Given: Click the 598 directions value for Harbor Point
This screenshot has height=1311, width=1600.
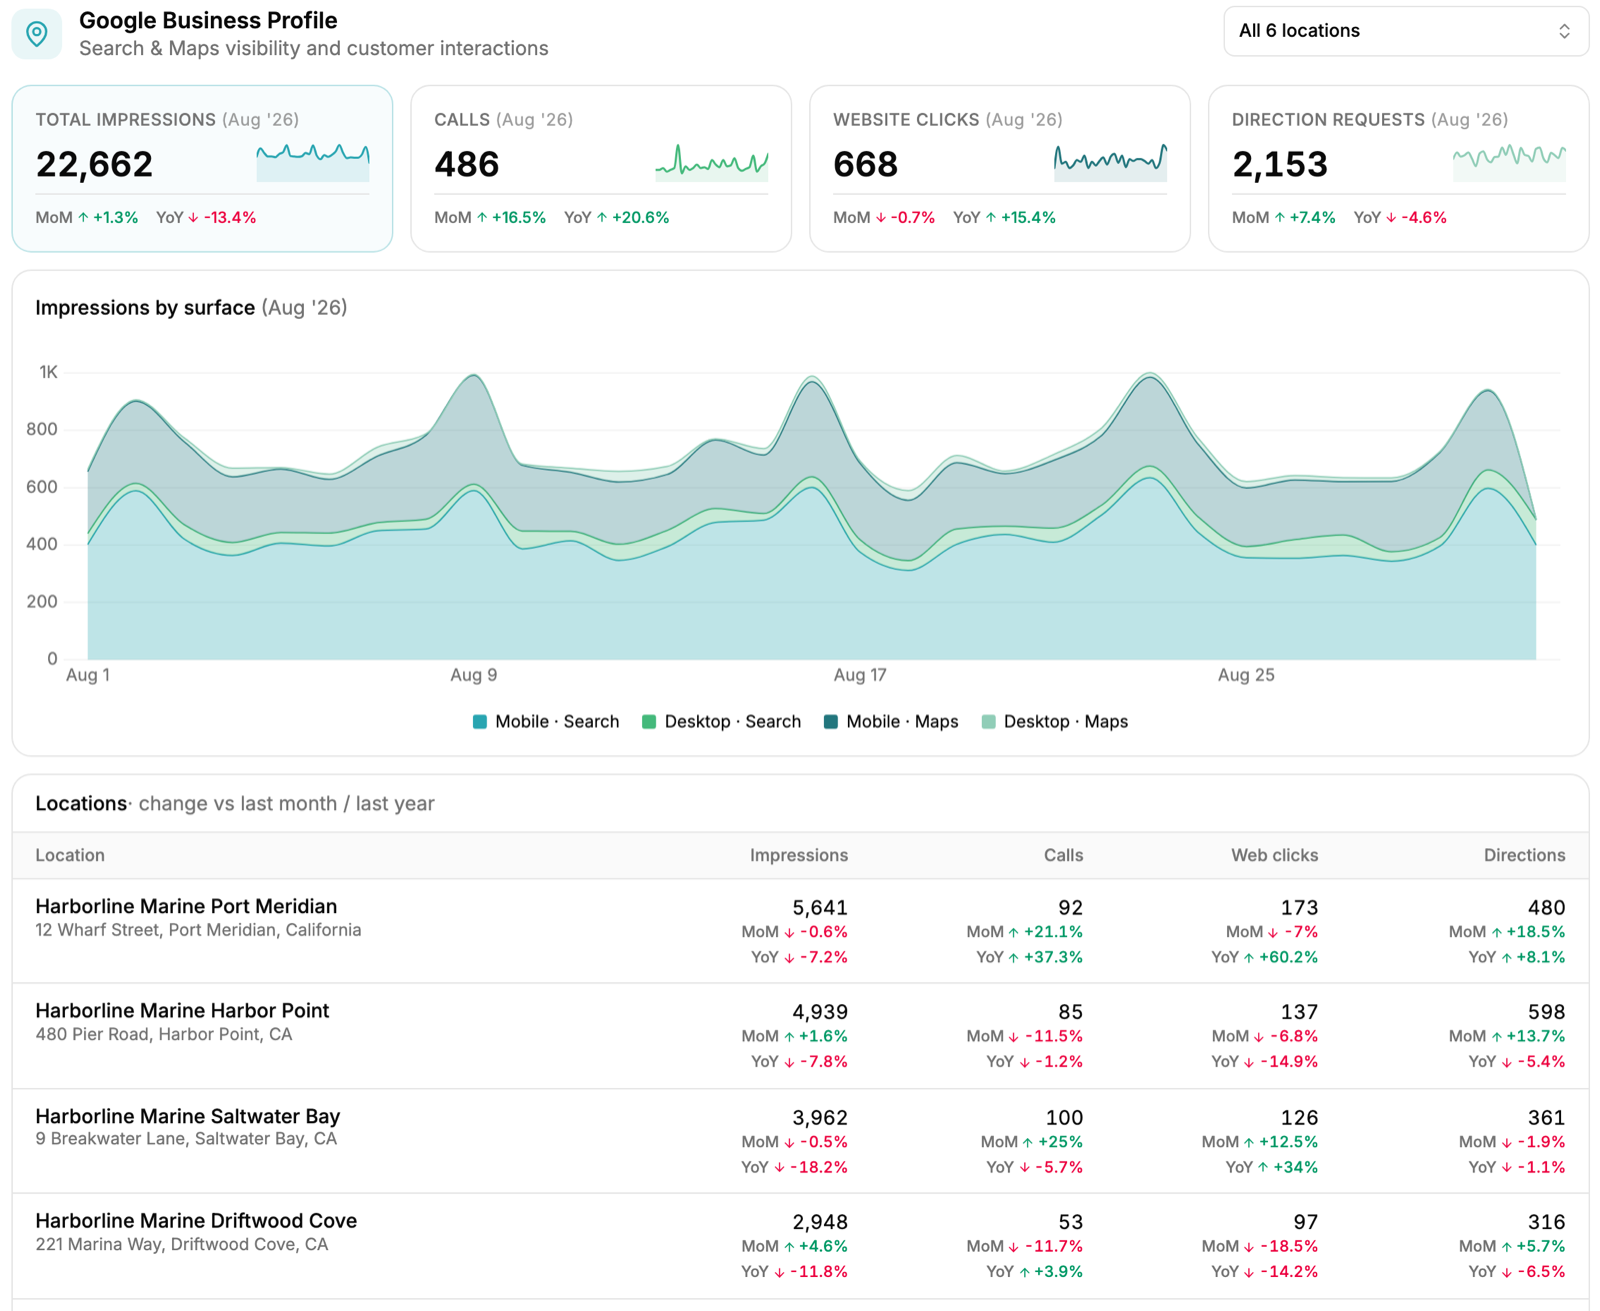Looking at the screenshot, I should (x=1546, y=1012).
